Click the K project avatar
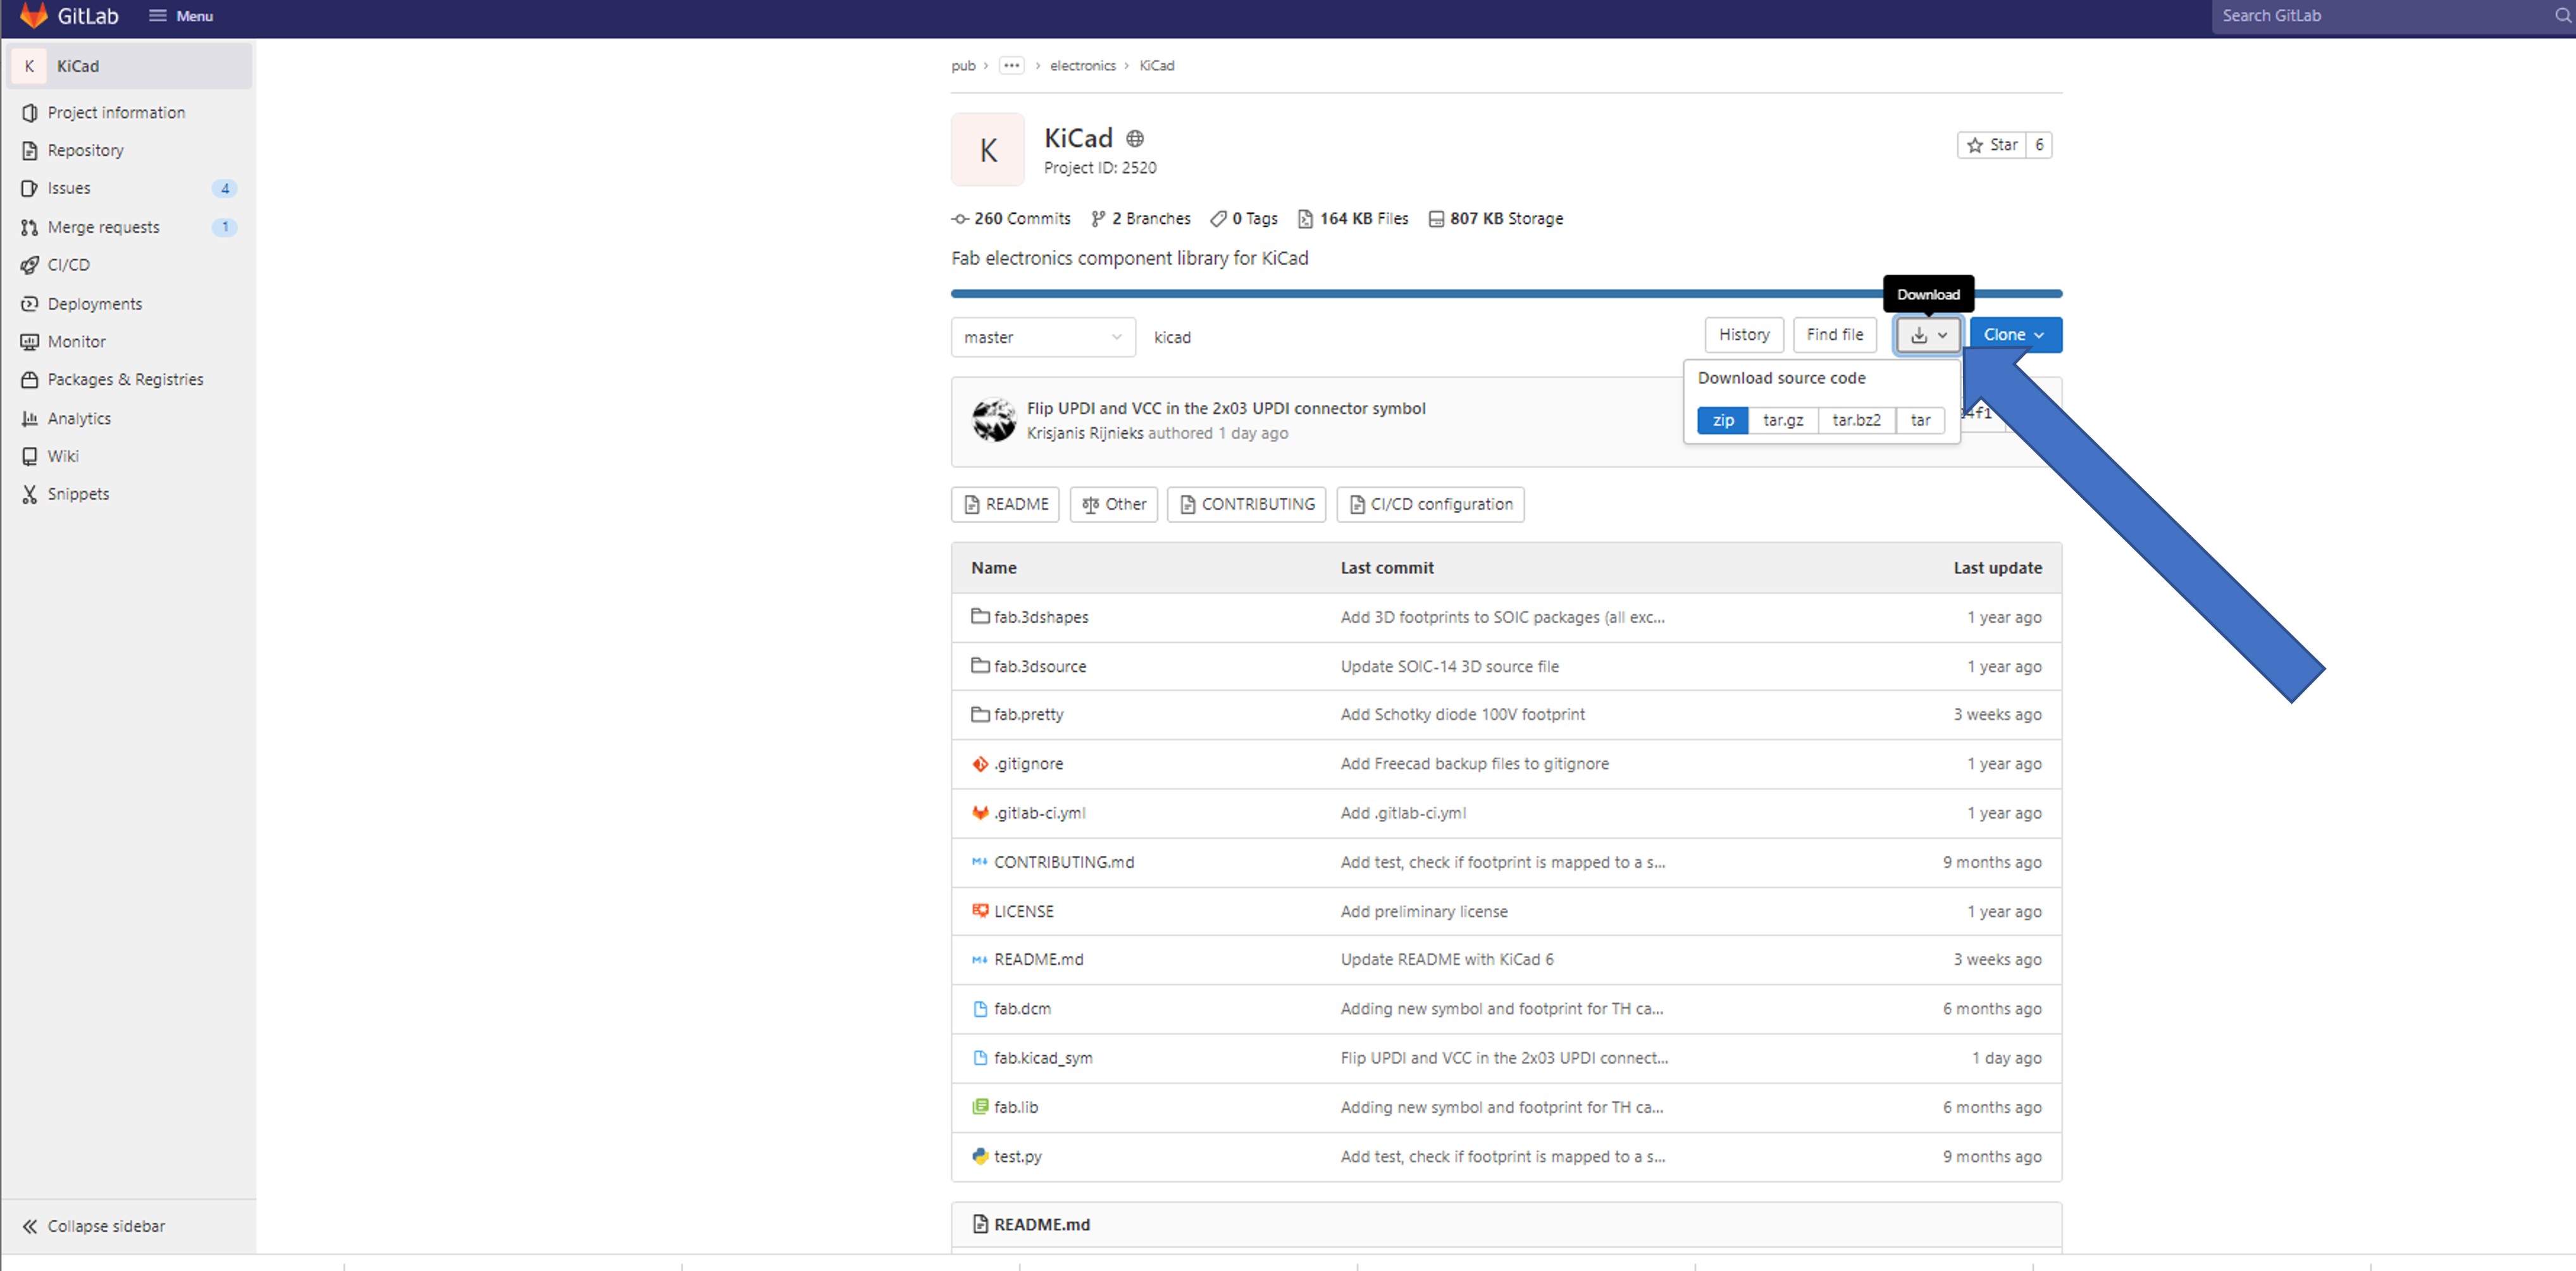Image resolution: width=2576 pixels, height=1271 pixels. [x=987, y=150]
